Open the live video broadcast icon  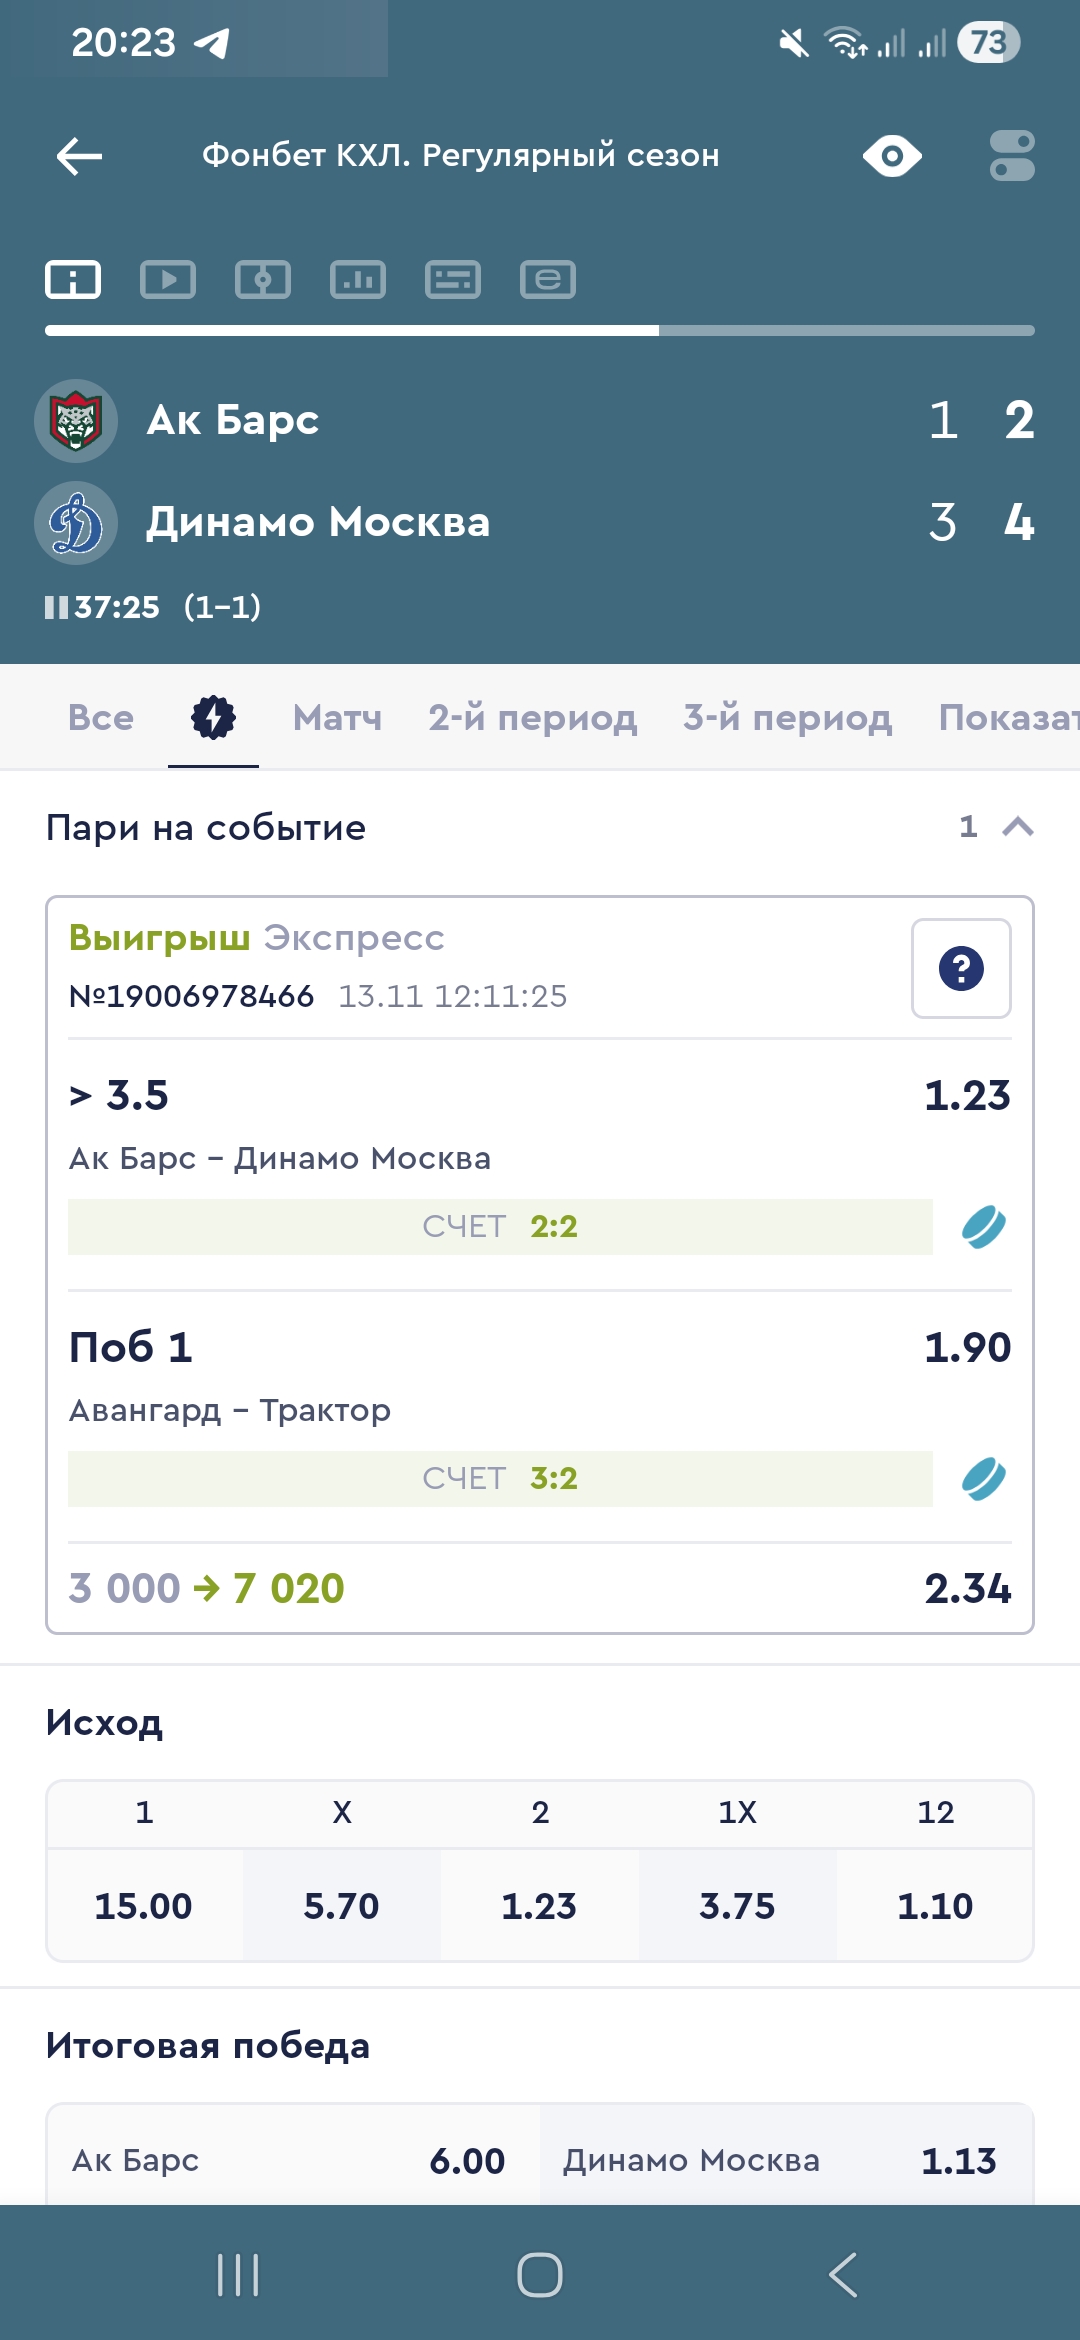tap(168, 280)
